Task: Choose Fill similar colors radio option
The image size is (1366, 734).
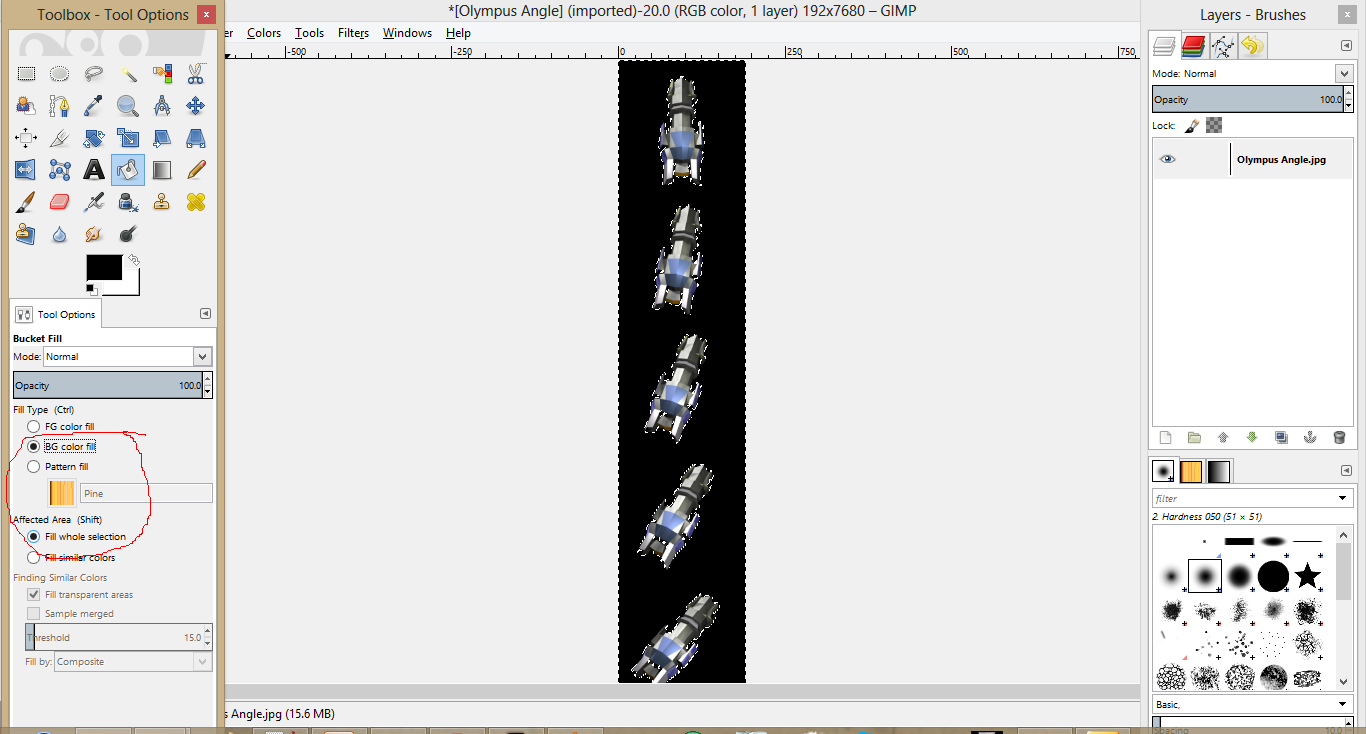Action: pos(34,557)
